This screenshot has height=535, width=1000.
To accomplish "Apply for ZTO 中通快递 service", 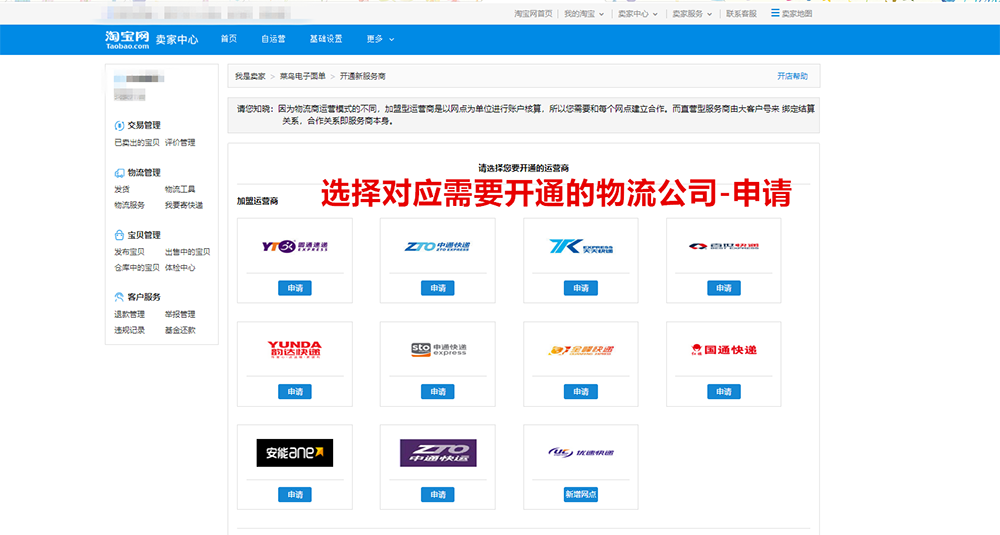I will [x=438, y=288].
